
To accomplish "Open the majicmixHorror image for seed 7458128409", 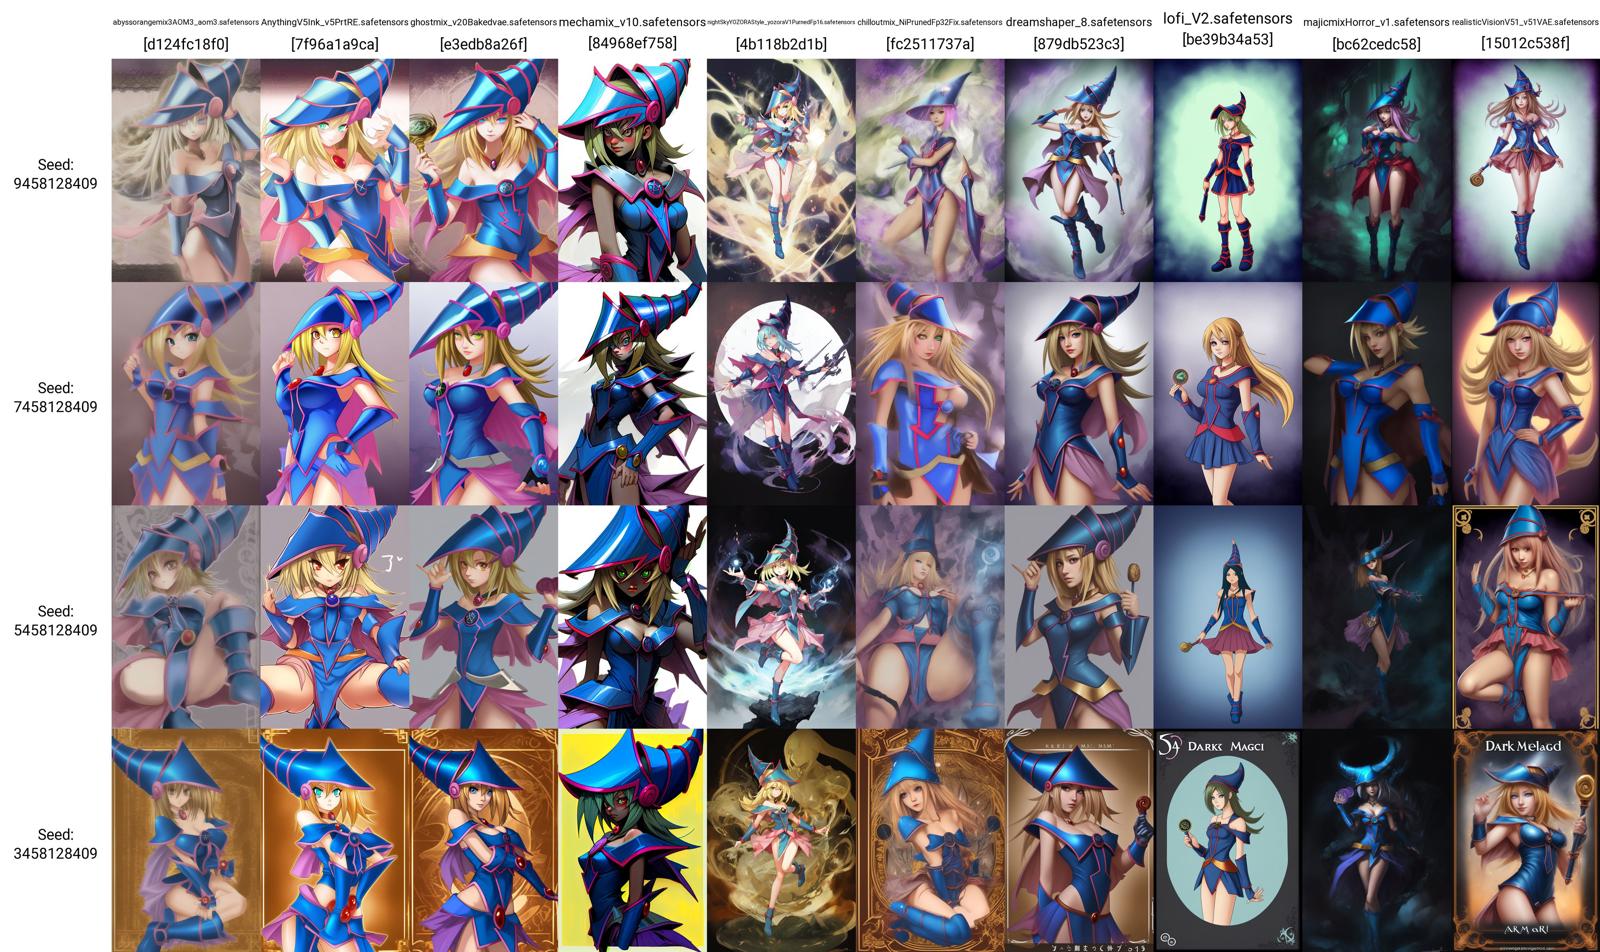I will 1376,393.
